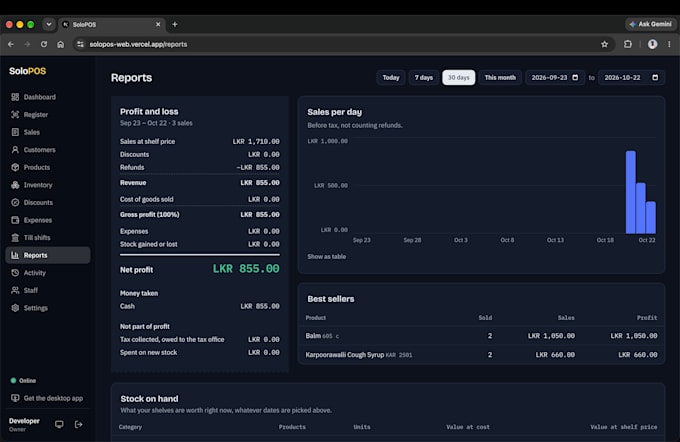Select the This month range
Screen dimensions: 680x442
click(500, 77)
